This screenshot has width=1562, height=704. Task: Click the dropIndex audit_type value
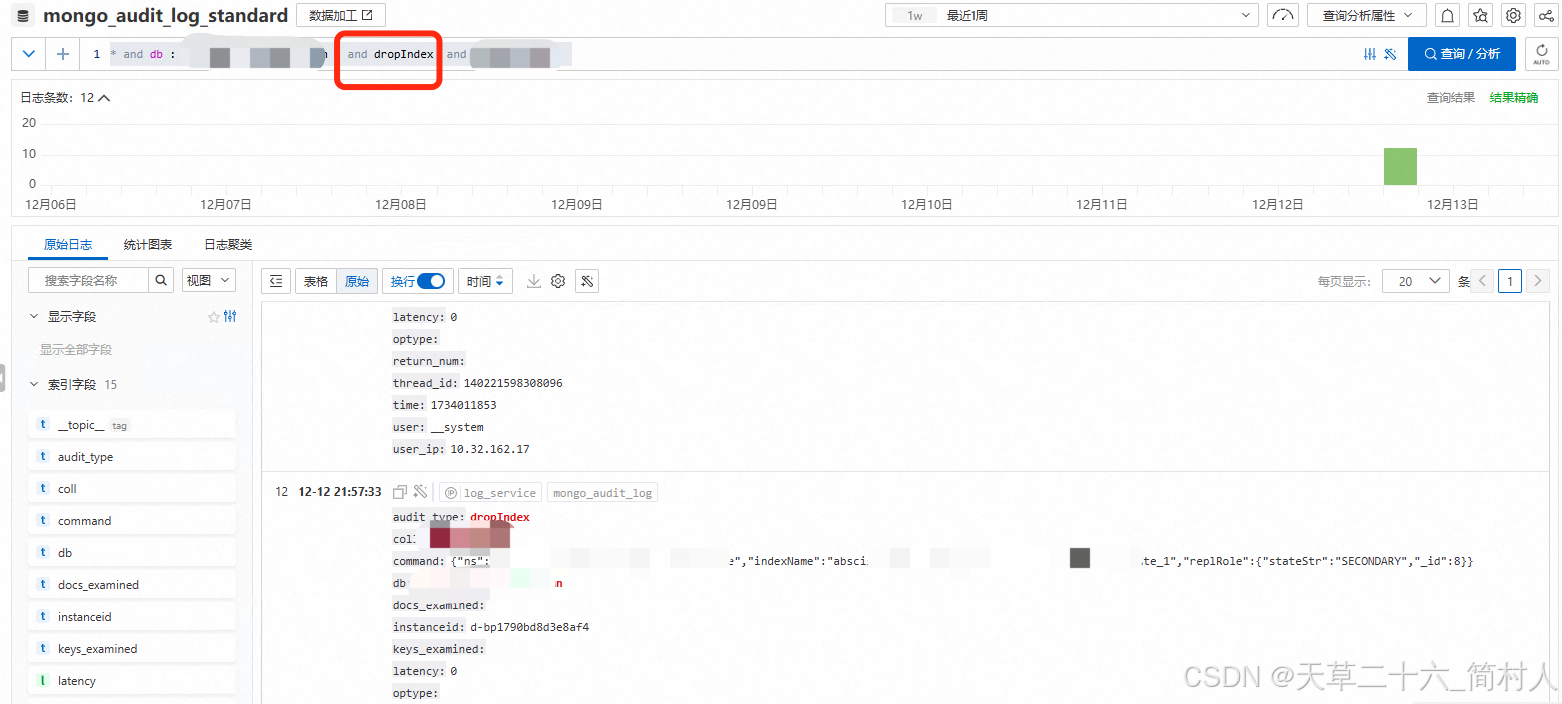click(x=500, y=517)
